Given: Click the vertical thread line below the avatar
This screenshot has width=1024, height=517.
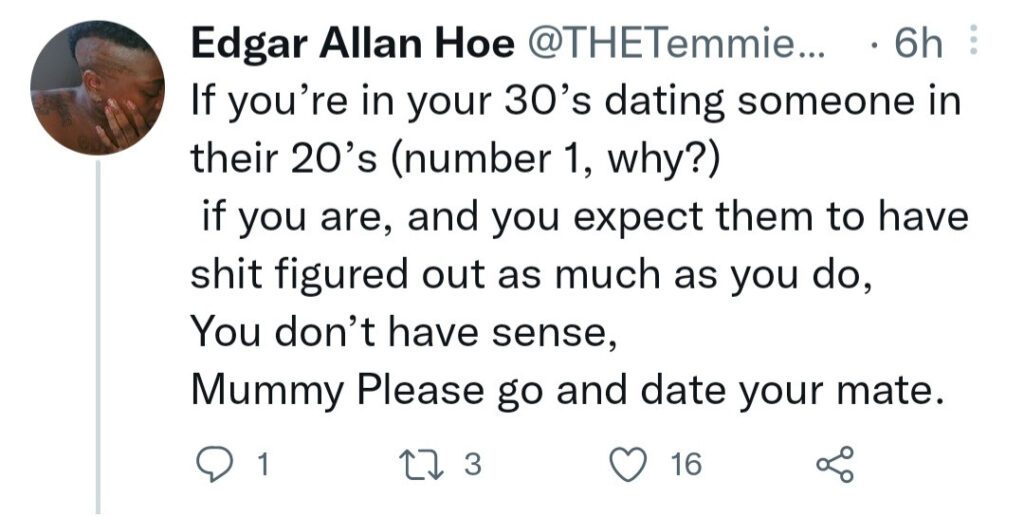Looking at the screenshot, I should (97, 330).
